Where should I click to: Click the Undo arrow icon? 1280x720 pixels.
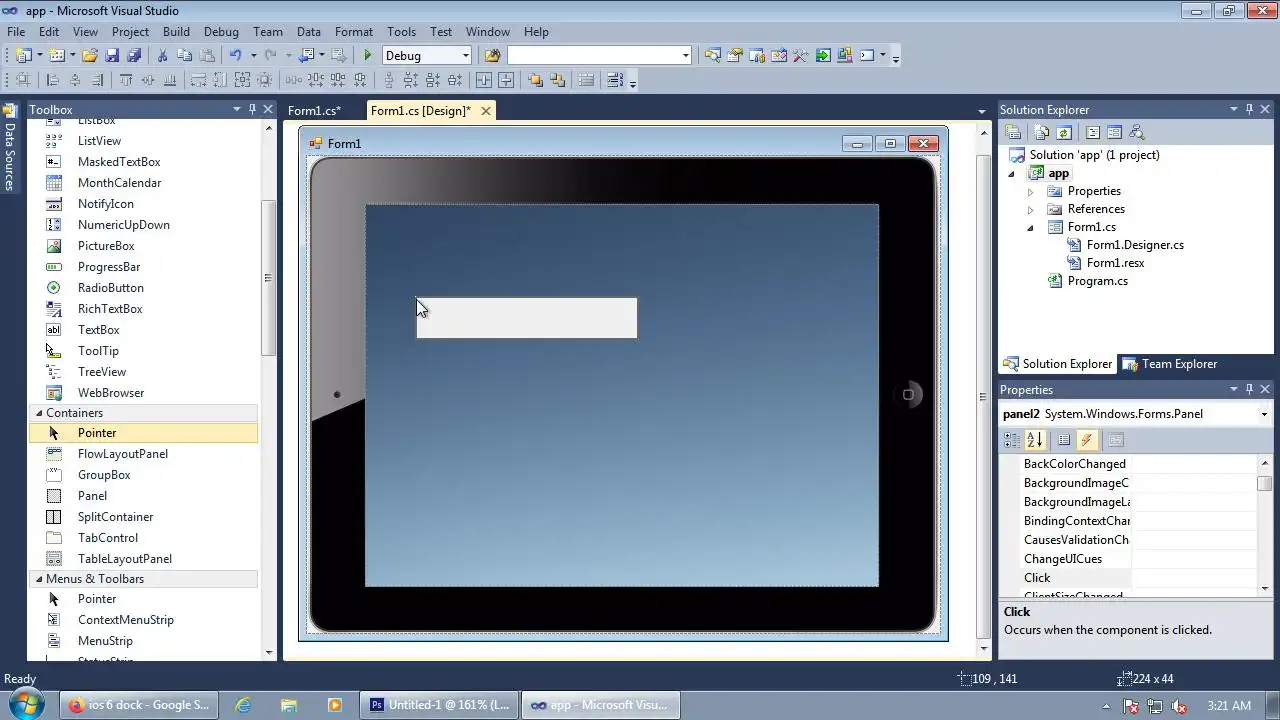click(x=235, y=56)
